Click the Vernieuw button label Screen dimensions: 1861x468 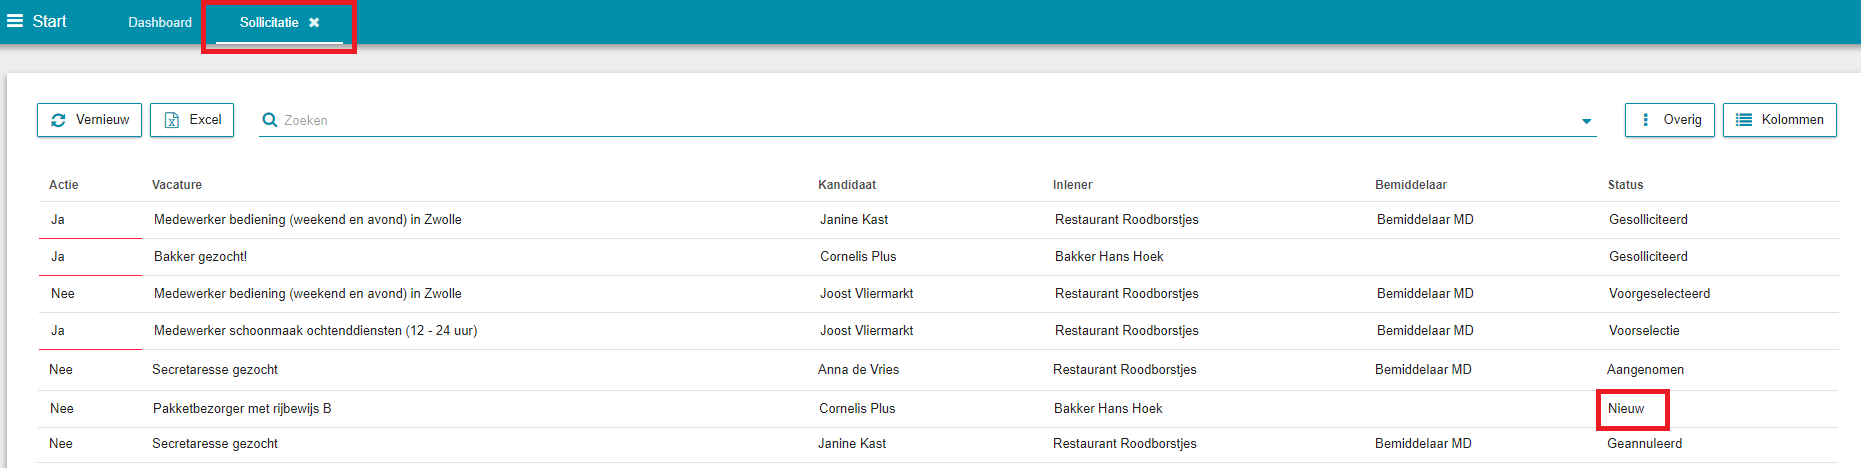[102, 120]
